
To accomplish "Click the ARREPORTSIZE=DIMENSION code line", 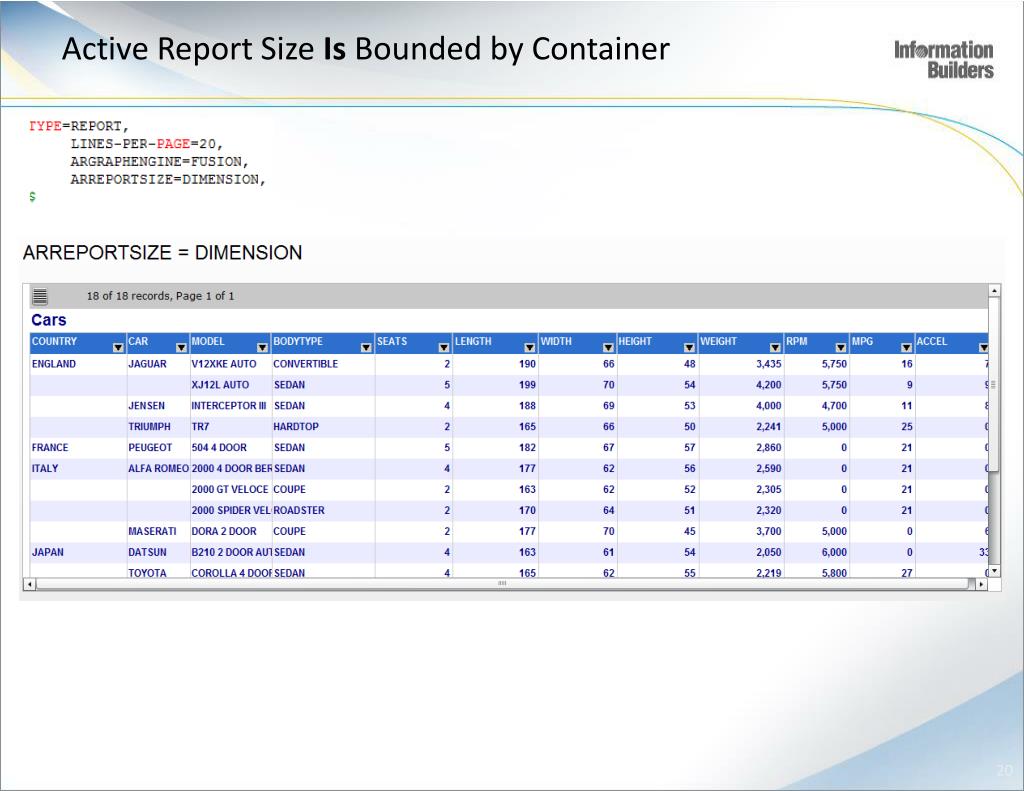I will point(168,179).
